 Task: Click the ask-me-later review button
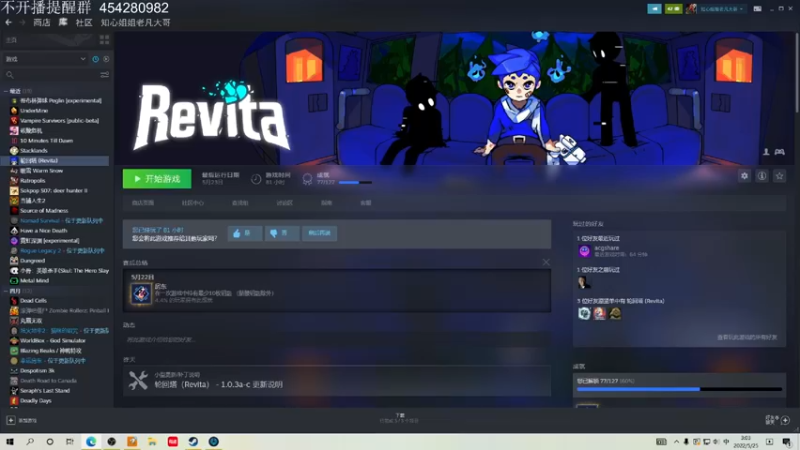(319, 233)
